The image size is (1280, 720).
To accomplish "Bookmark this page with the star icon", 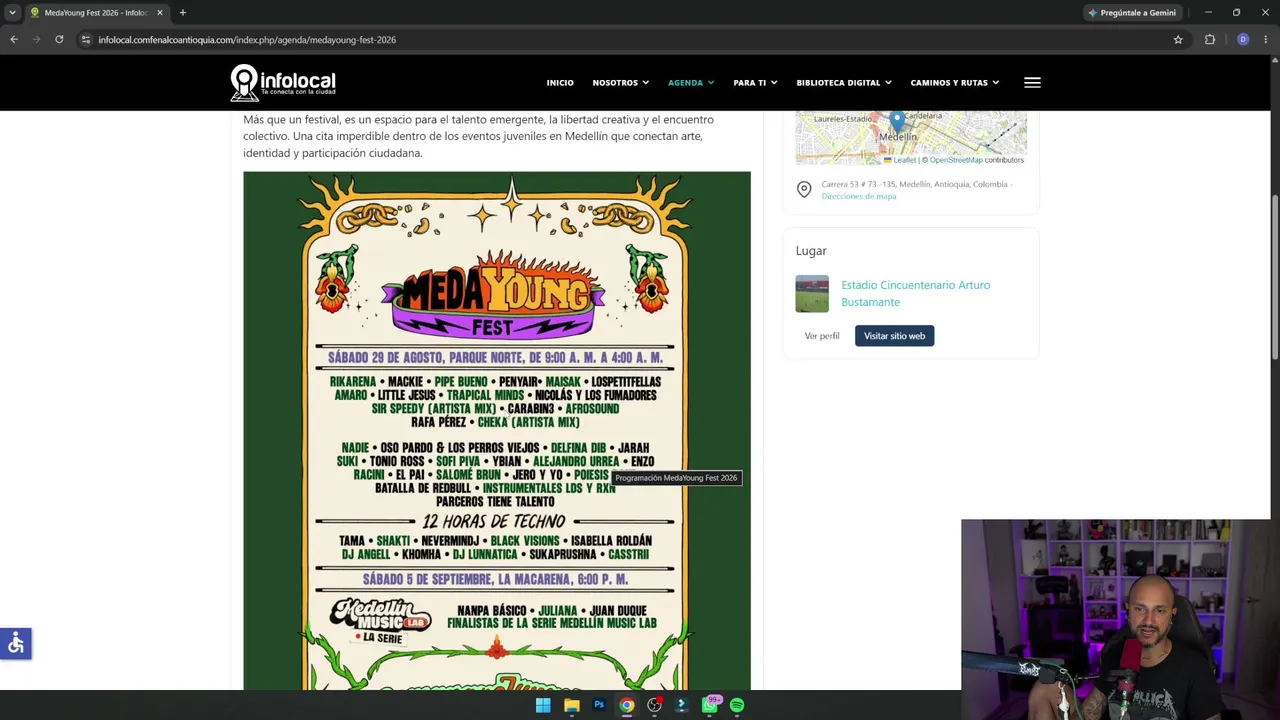I will point(1178,40).
